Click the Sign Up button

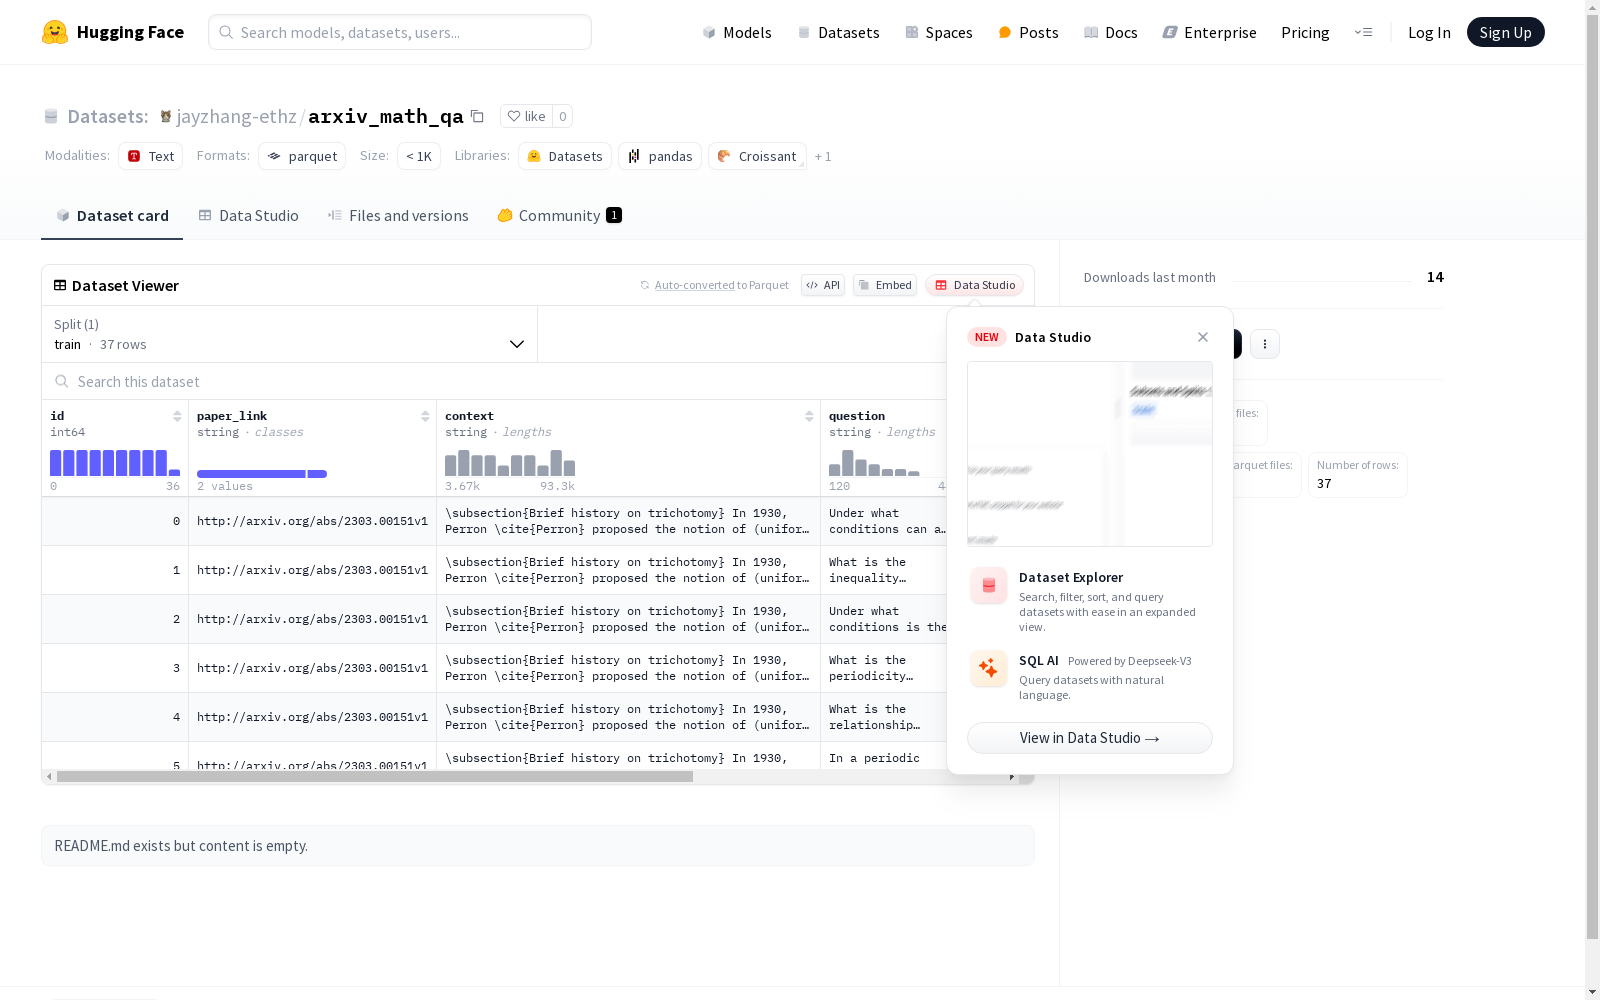pos(1505,32)
